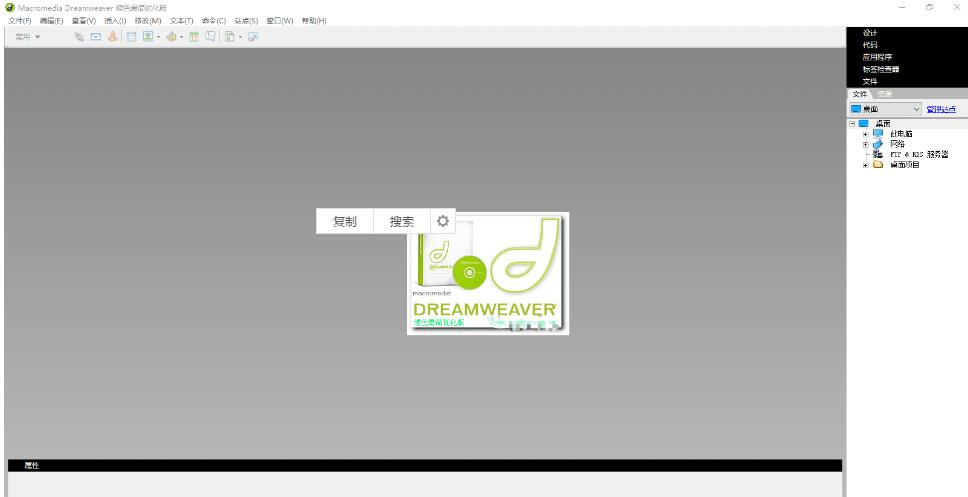This screenshot has width=968, height=497.
Task: Click the Dreamweaver logo in the title bar
Action: tap(9, 8)
